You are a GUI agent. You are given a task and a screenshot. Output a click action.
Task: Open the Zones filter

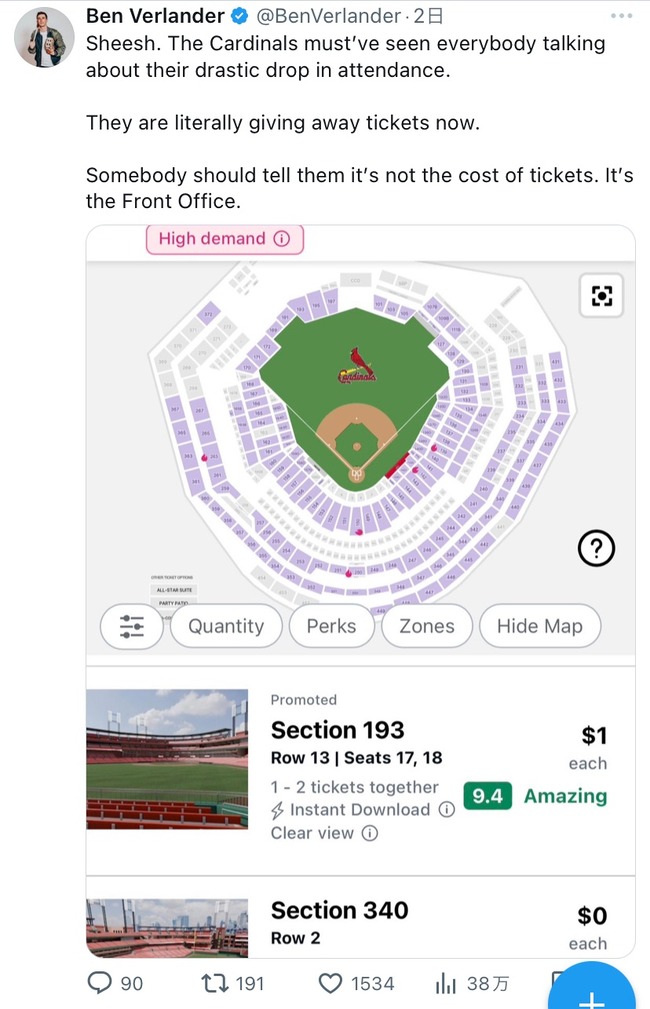(427, 626)
